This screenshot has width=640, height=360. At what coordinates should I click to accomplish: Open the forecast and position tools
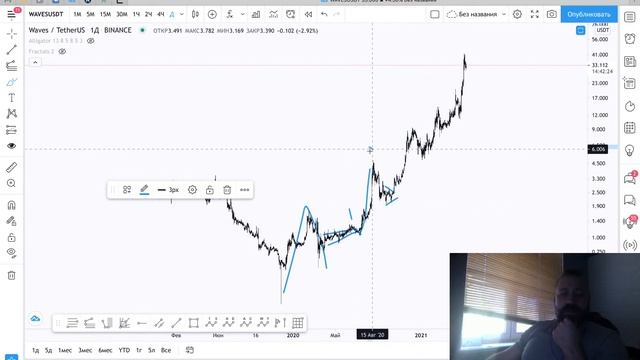click(11, 130)
